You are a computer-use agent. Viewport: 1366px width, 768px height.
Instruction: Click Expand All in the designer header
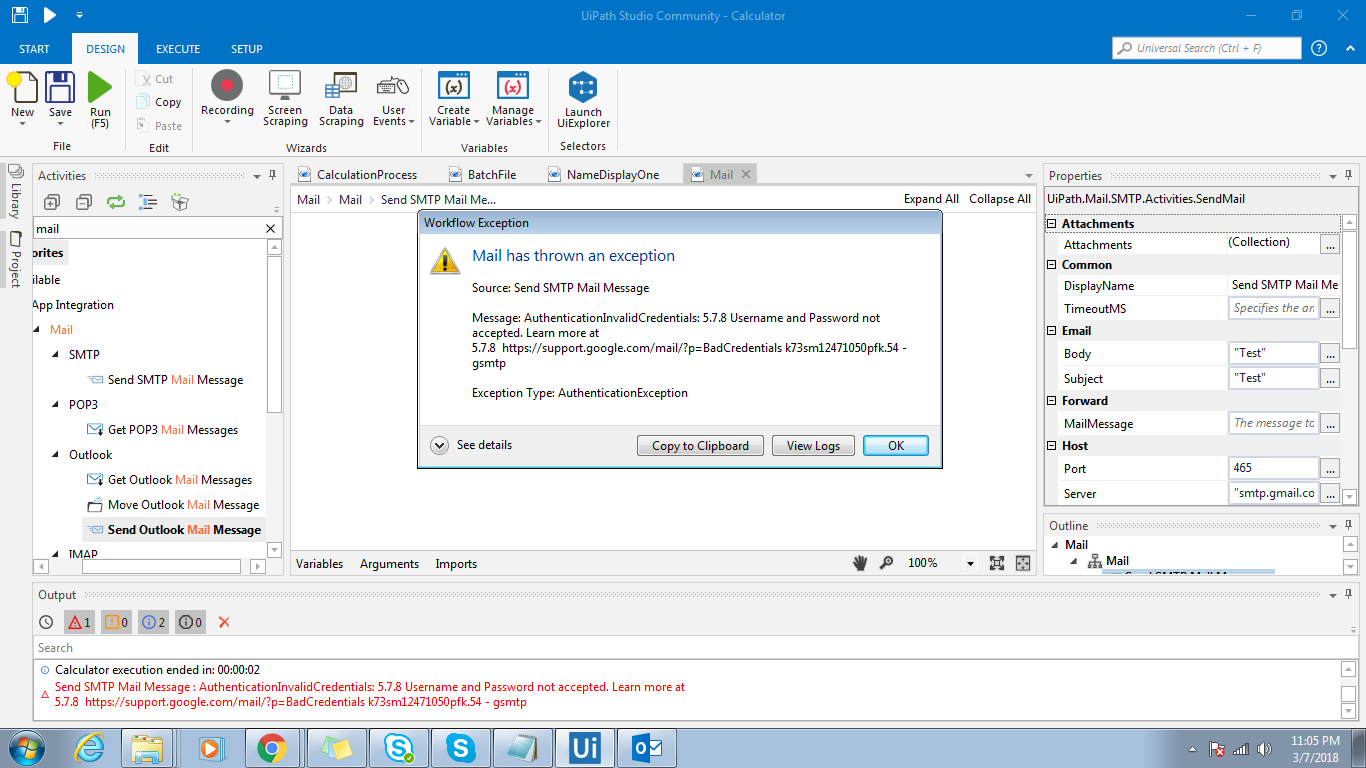coord(931,199)
